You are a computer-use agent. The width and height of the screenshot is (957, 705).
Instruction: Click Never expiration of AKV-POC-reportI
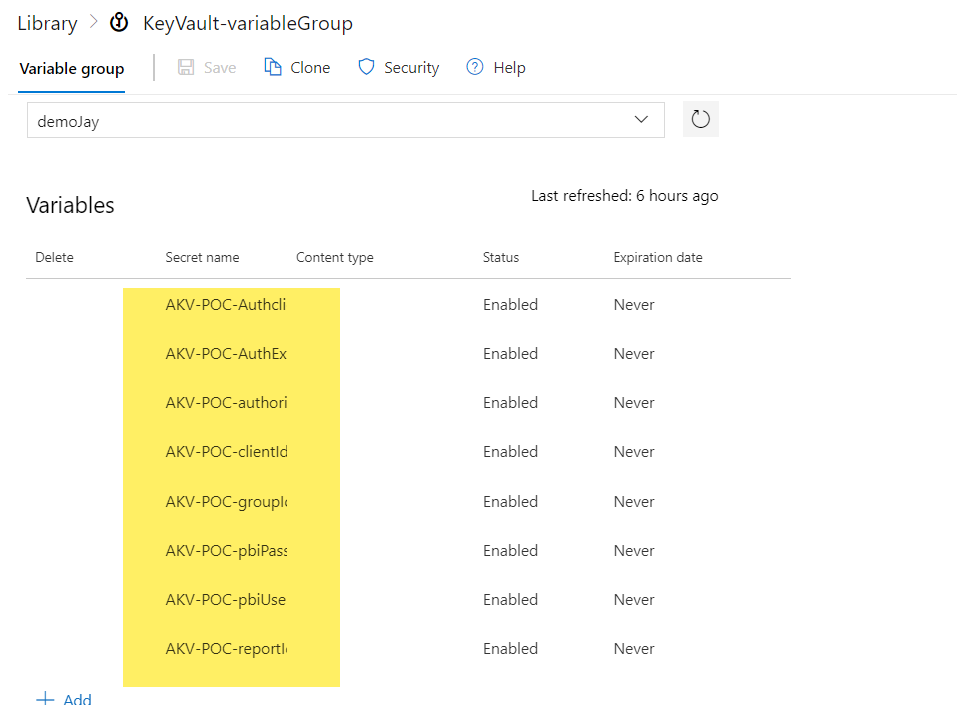click(x=634, y=648)
